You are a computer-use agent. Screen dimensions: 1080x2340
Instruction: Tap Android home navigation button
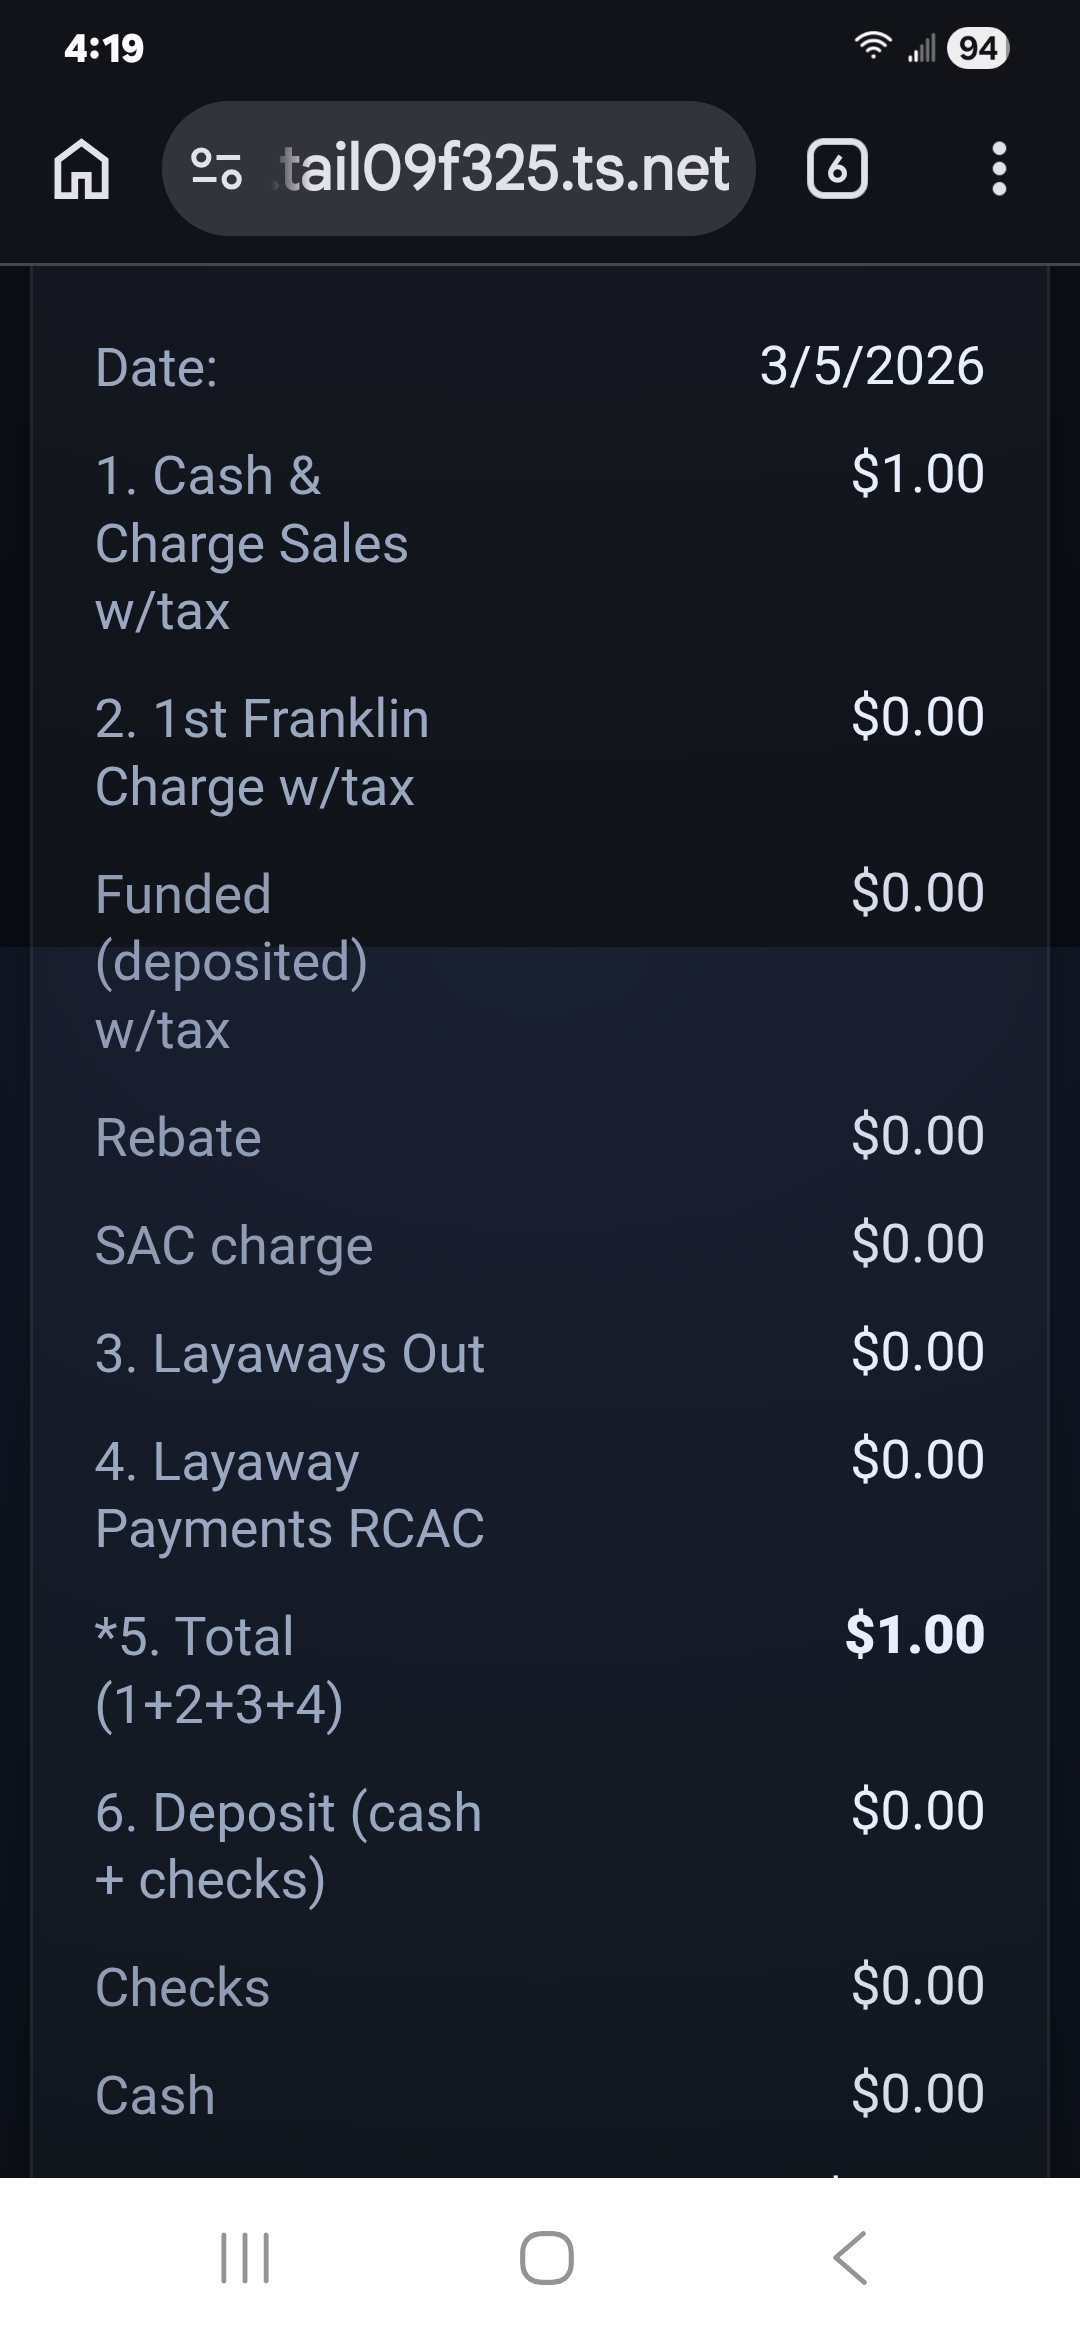click(546, 2258)
